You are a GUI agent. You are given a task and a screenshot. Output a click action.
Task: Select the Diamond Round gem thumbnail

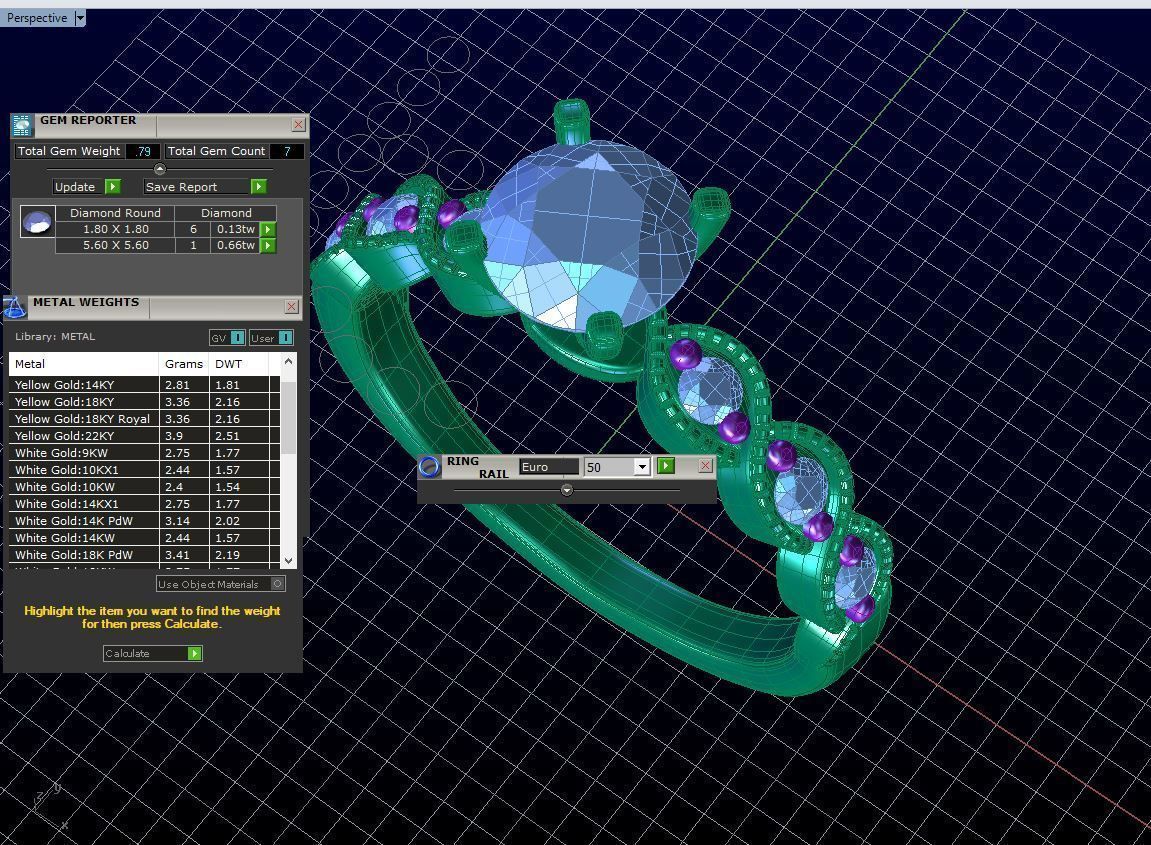coord(37,221)
